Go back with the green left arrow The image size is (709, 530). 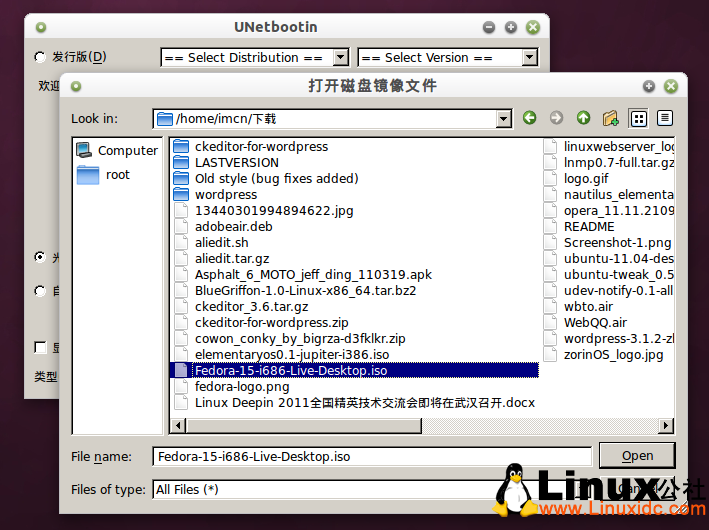[x=529, y=118]
